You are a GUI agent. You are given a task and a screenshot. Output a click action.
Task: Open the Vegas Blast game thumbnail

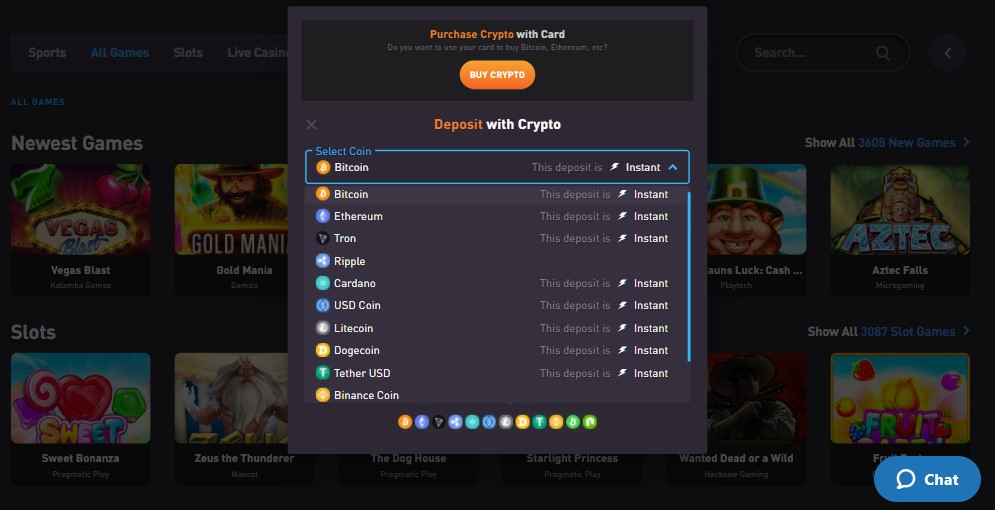81,209
